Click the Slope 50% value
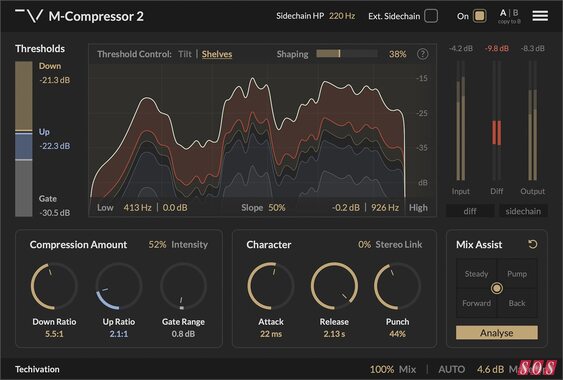This screenshot has width=563, height=380. click(x=276, y=208)
